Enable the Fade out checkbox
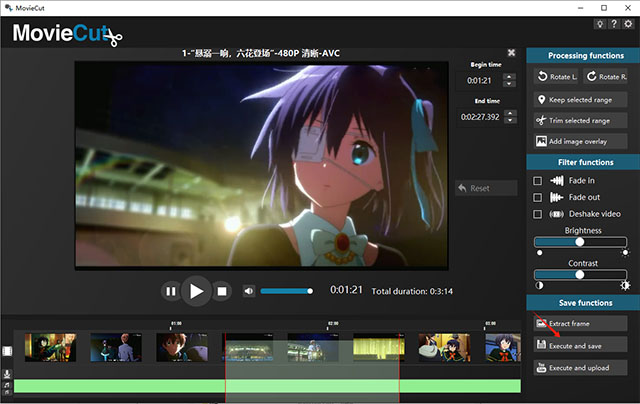Viewport: 640px width, 404px height. [x=539, y=197]
